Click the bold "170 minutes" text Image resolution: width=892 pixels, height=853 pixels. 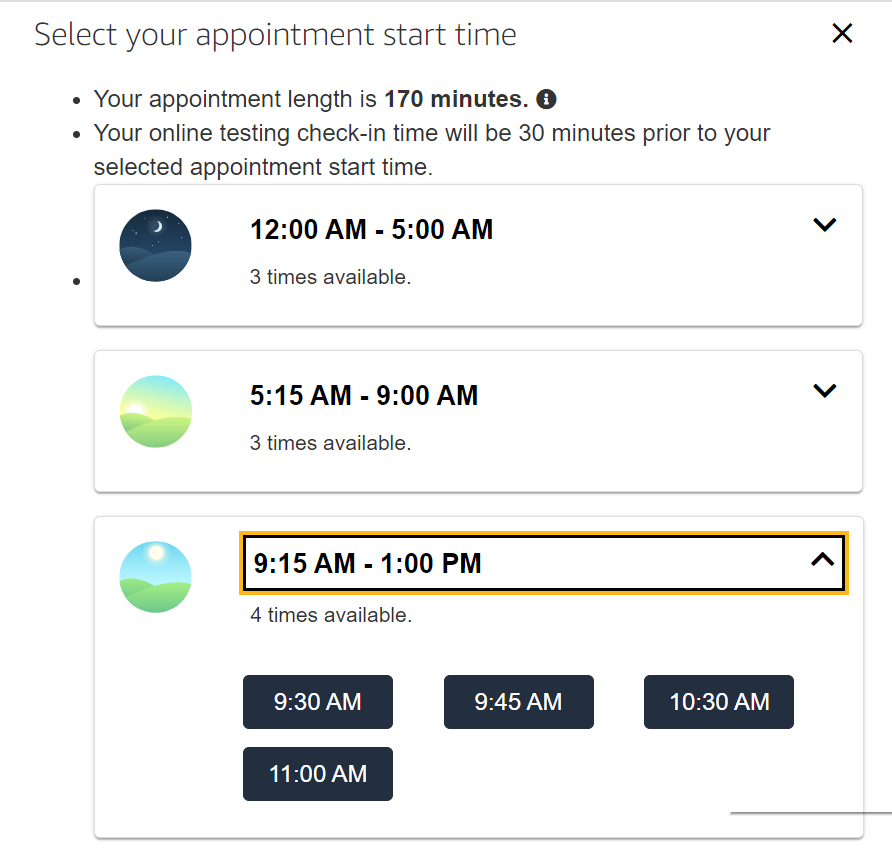(457, 99)
